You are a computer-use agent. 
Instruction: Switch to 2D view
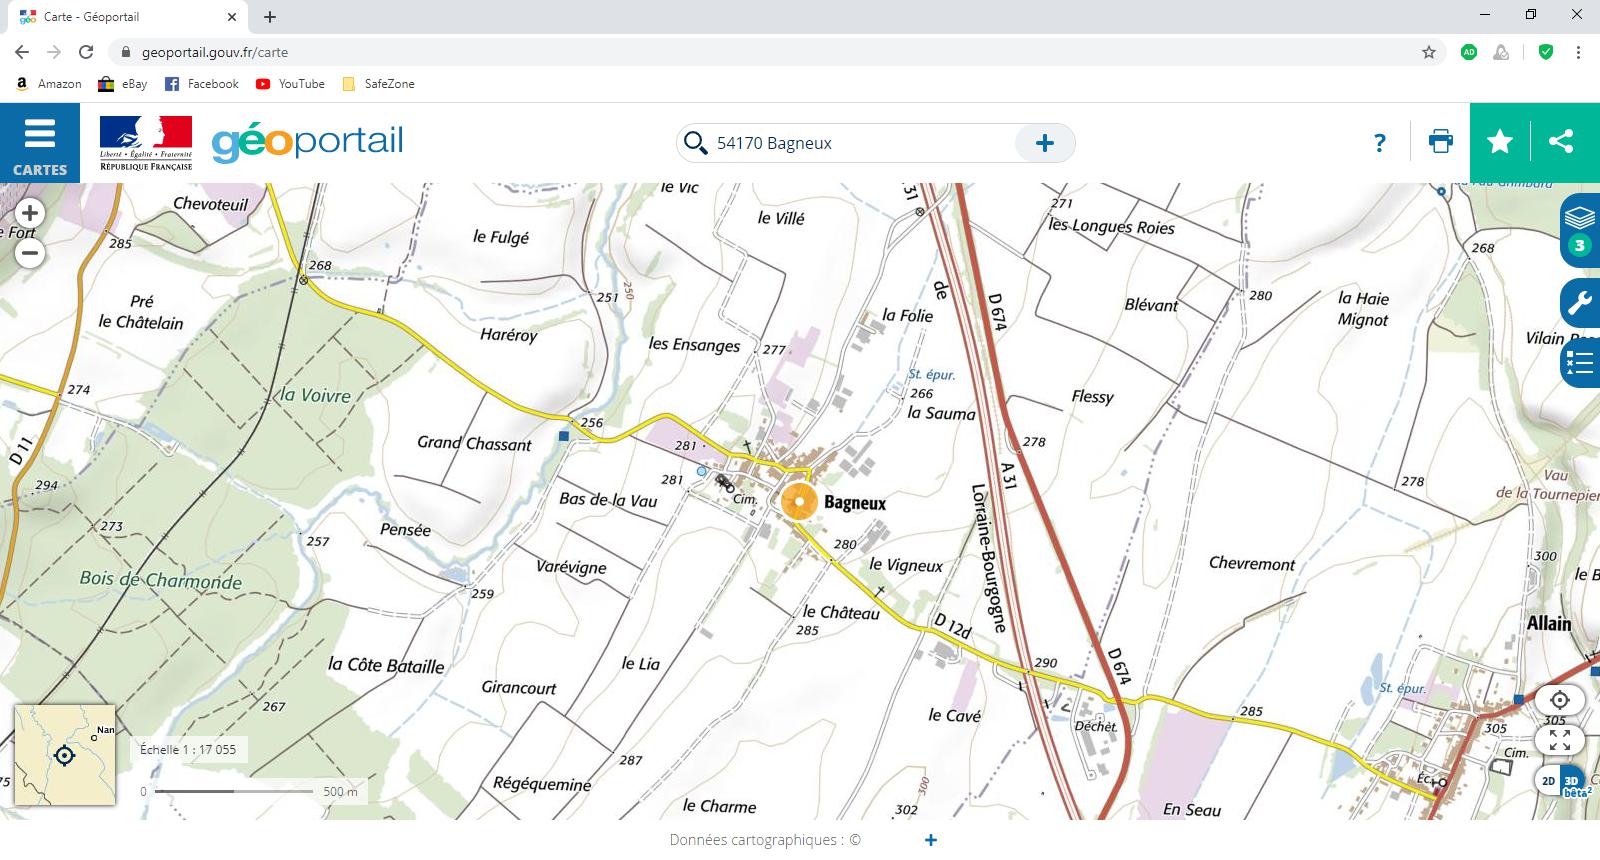(1548, 781)
